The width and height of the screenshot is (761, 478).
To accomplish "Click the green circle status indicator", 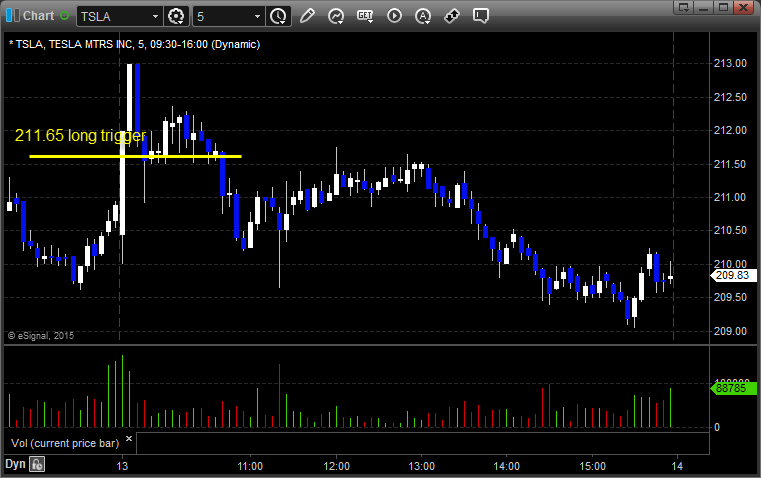I will point(65,16).
